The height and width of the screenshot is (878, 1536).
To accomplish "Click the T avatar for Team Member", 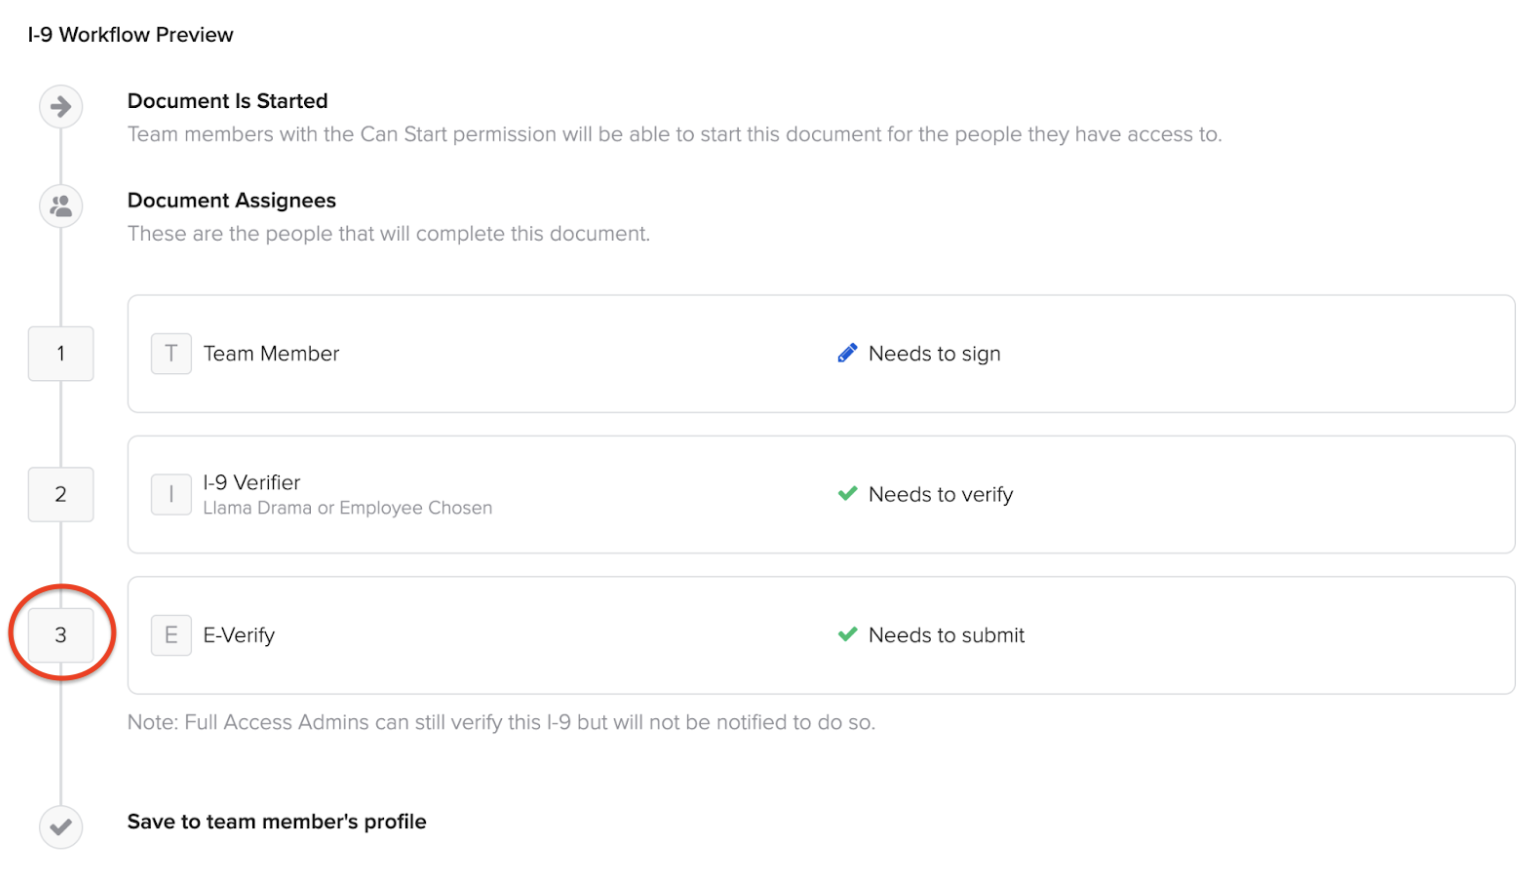I will pos(171,354).
